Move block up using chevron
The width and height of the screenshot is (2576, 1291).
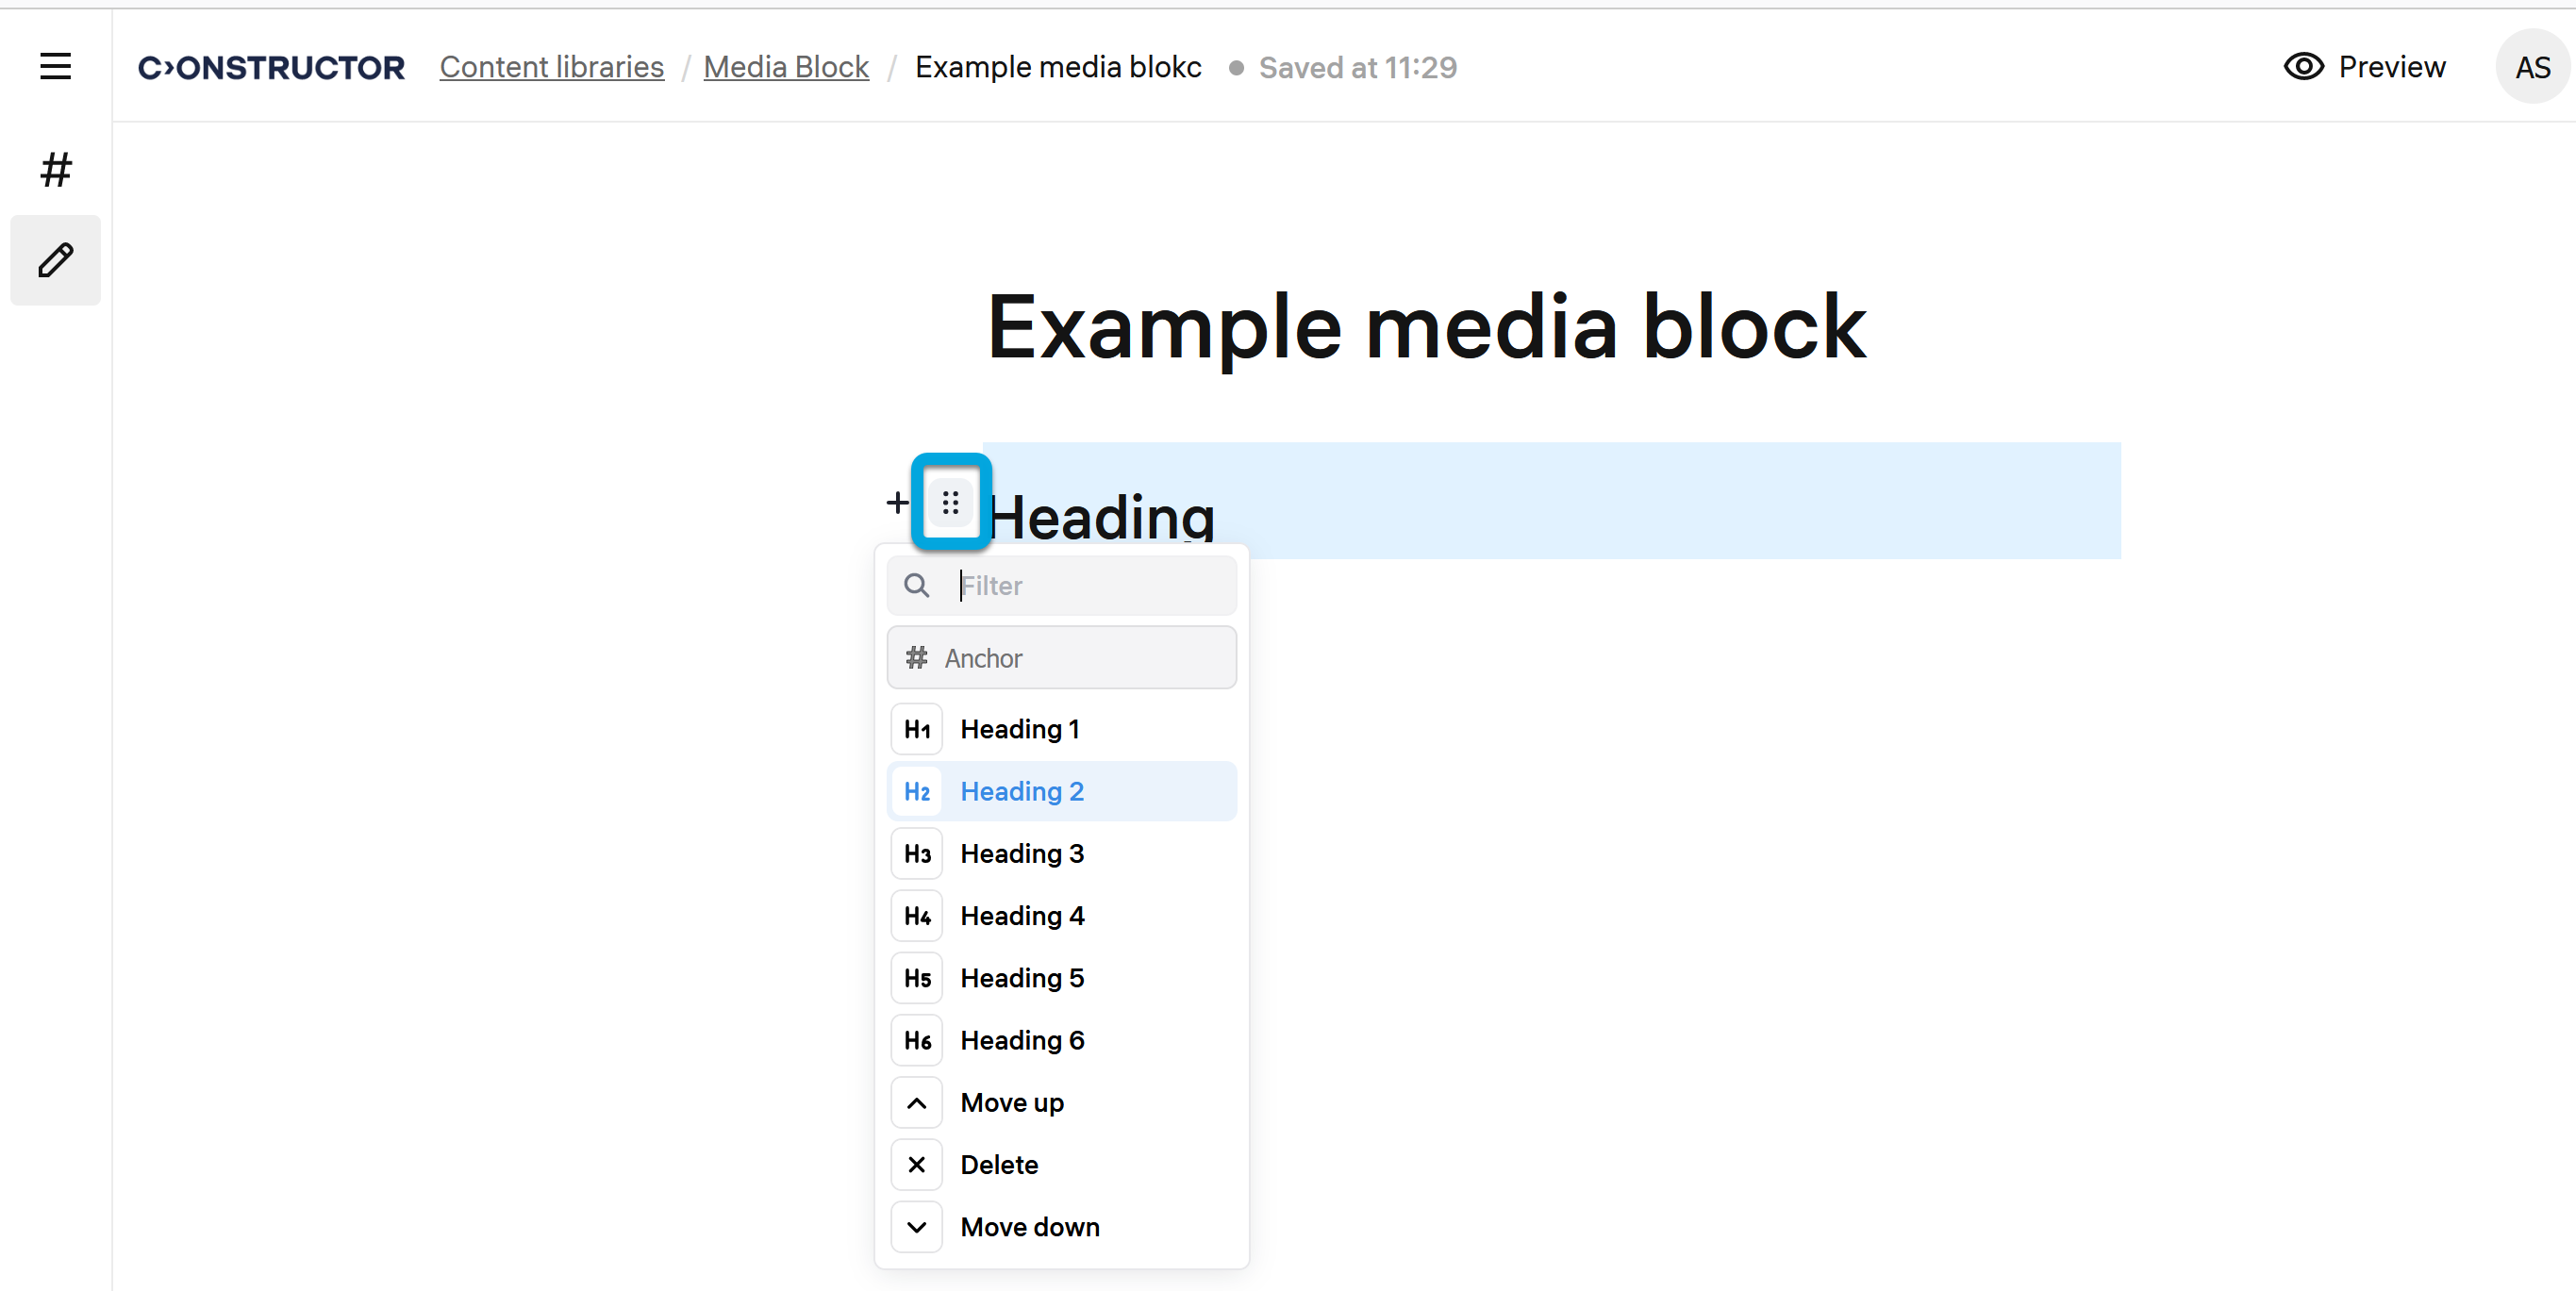pyautogui.click(x=916, y=1103)
